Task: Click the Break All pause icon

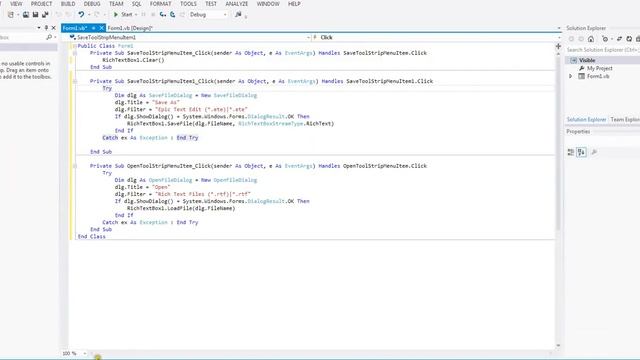Action: tap(143, 15)
